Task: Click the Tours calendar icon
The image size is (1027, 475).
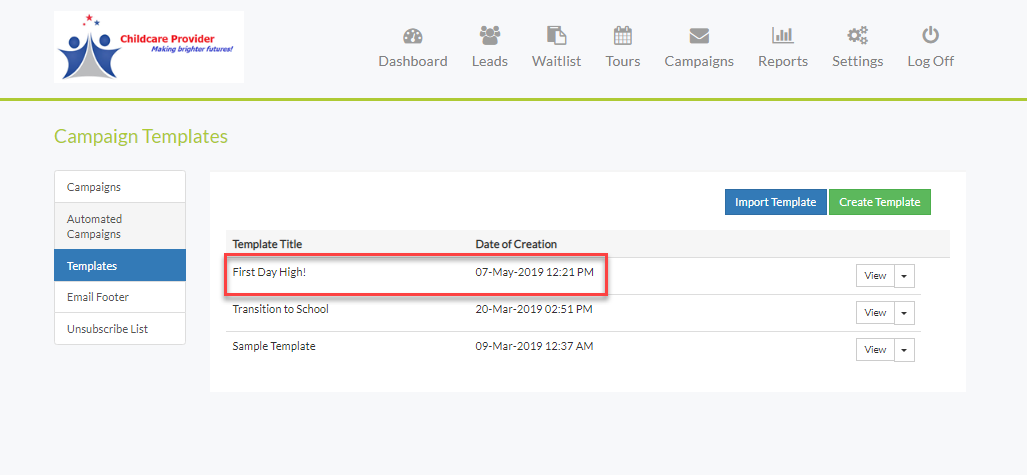Action: (622, 35)
